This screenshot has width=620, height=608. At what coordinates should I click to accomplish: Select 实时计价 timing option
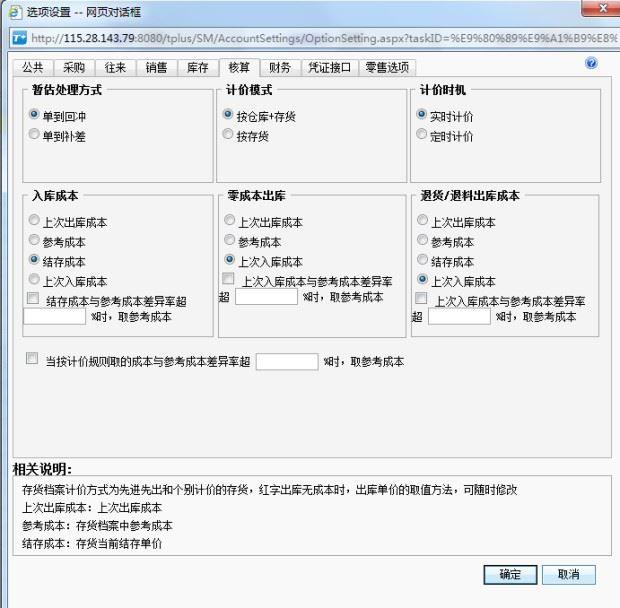422,114
